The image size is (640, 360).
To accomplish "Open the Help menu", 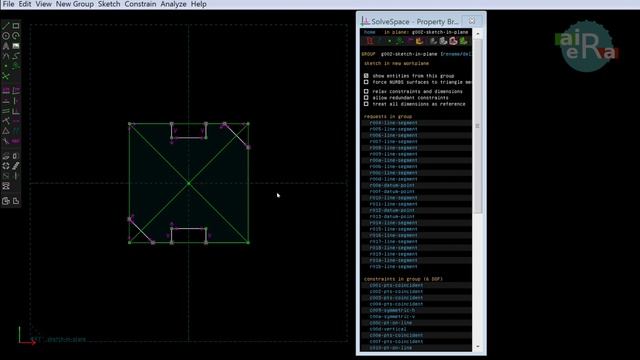I will [198, 4].
